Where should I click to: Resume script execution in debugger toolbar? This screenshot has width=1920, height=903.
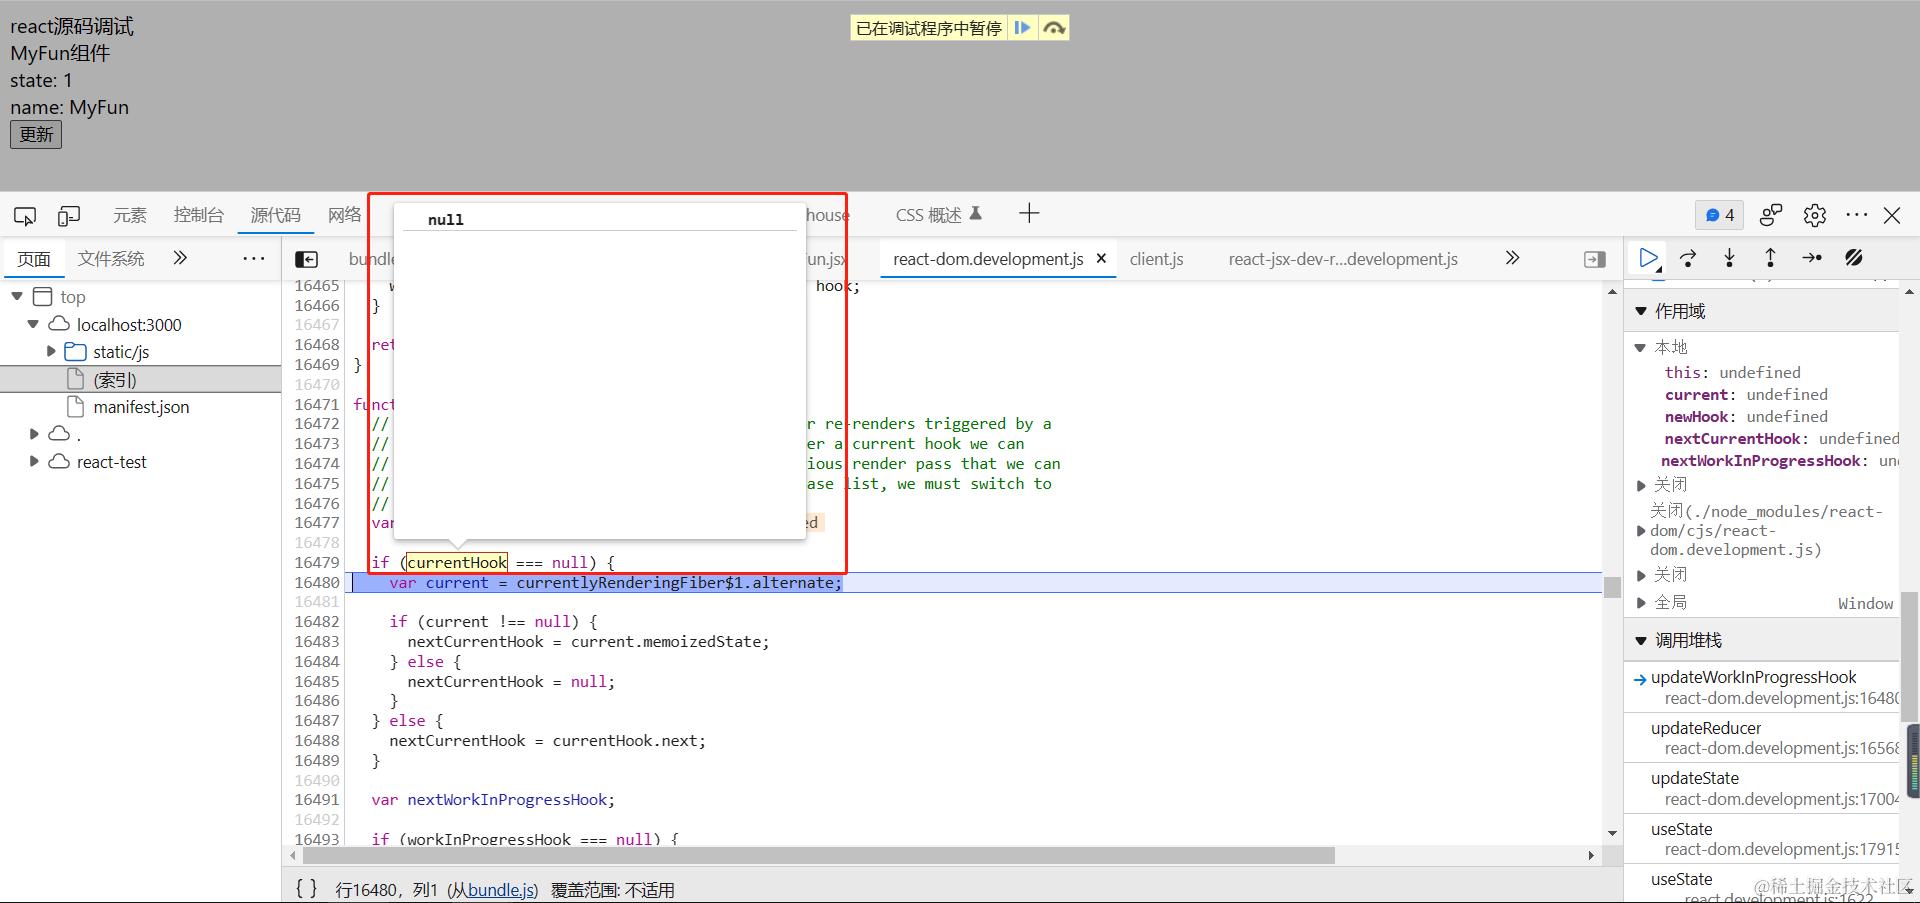click(1648, 258)
